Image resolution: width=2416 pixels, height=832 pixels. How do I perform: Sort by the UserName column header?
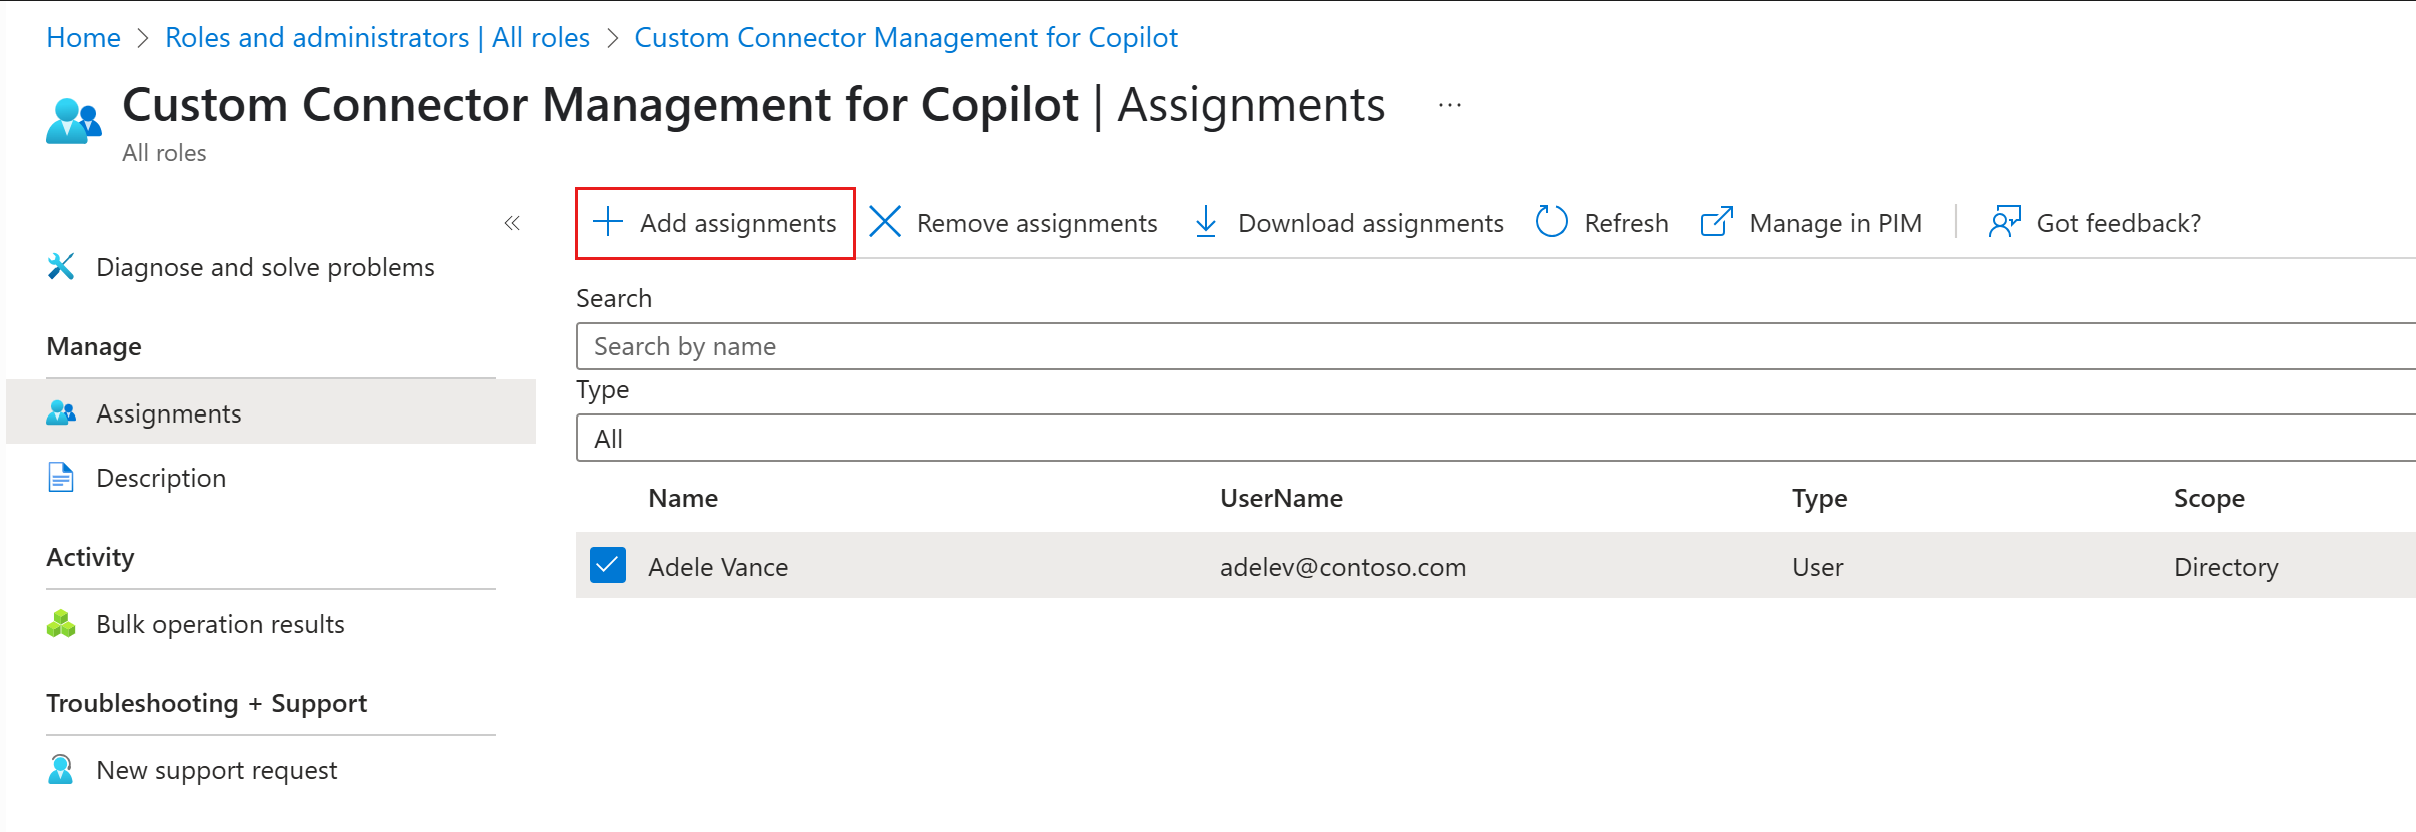1281,498
